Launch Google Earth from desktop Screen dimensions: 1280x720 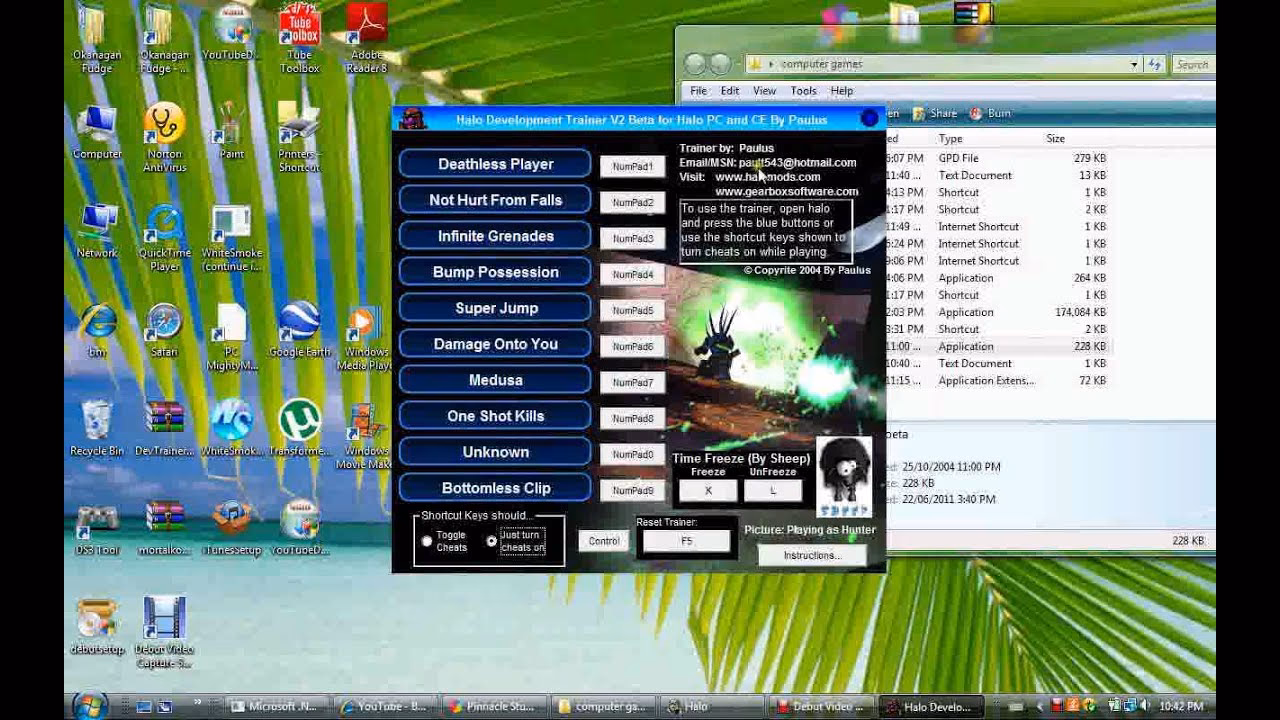pos(299,329)
